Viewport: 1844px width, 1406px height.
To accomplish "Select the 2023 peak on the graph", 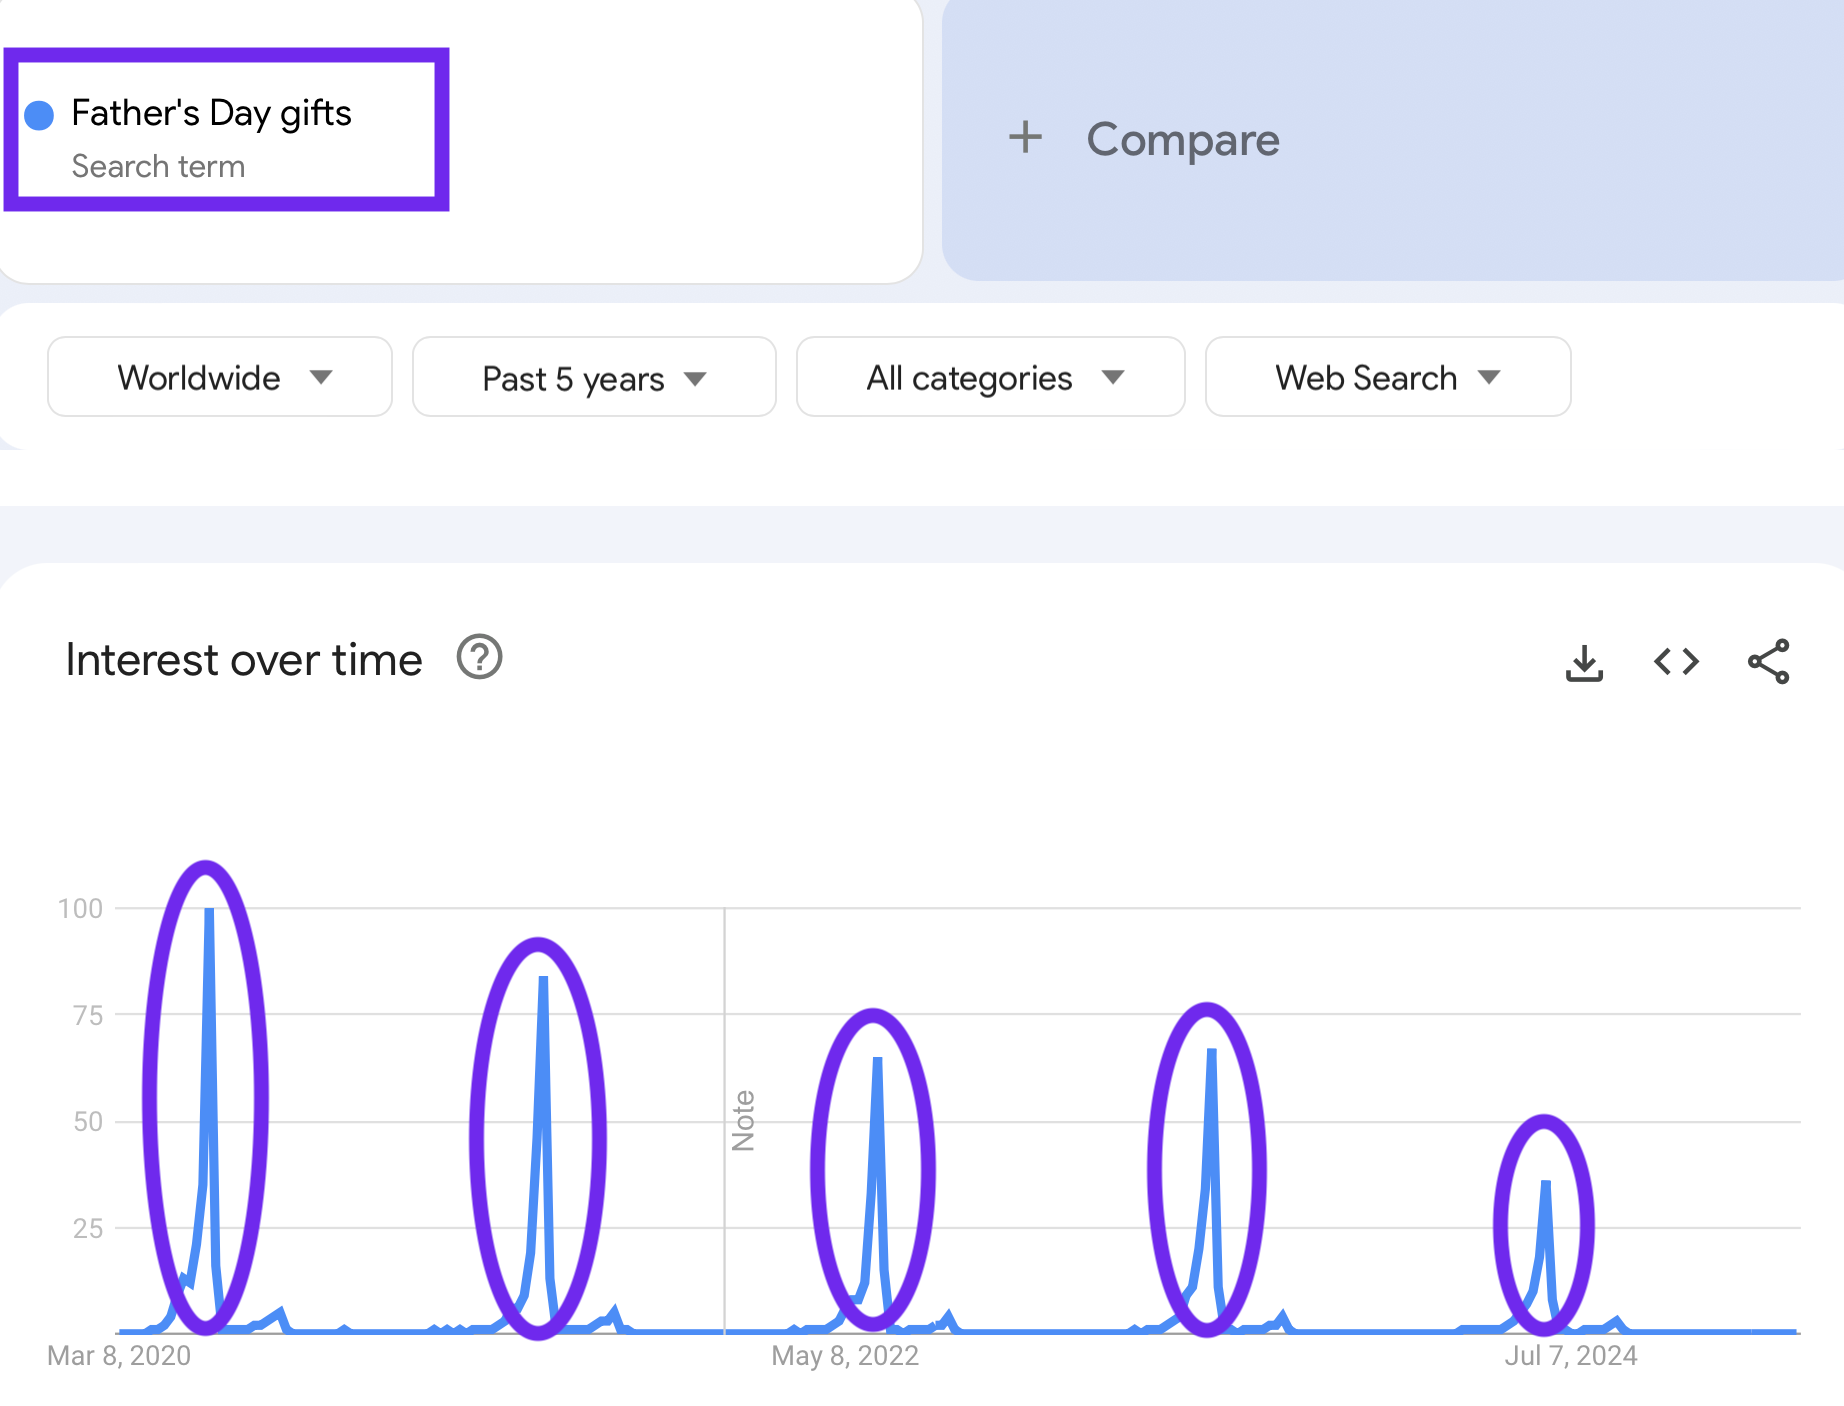I will [1211, 1049].
